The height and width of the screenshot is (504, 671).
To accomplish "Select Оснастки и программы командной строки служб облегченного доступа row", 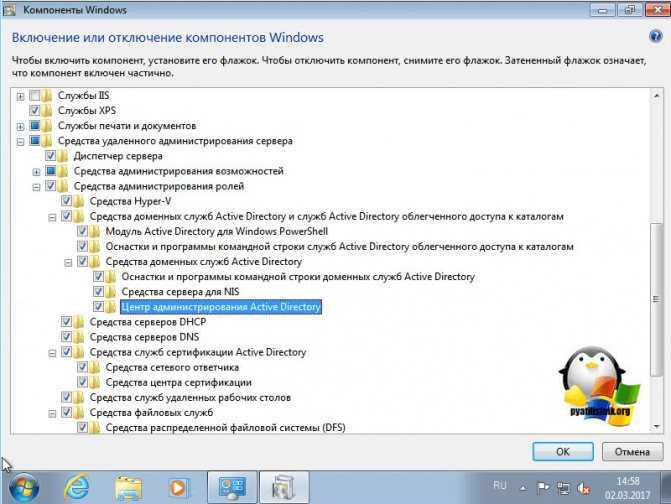I will pos(339,246).
